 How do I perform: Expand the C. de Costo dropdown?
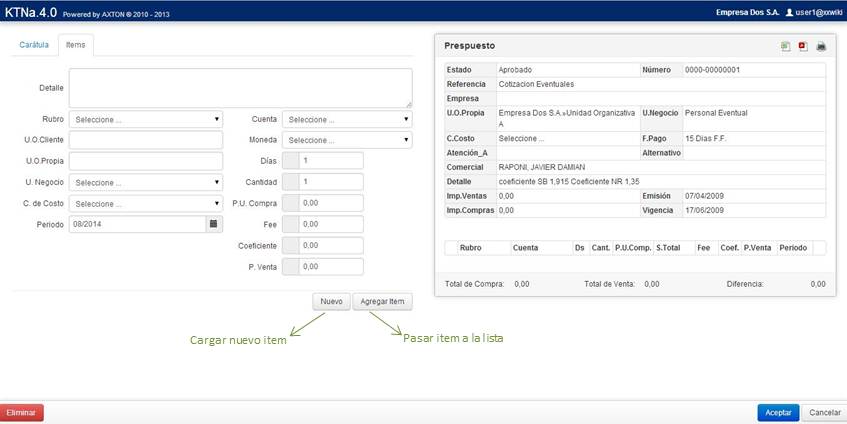click(x=146, y=204)
